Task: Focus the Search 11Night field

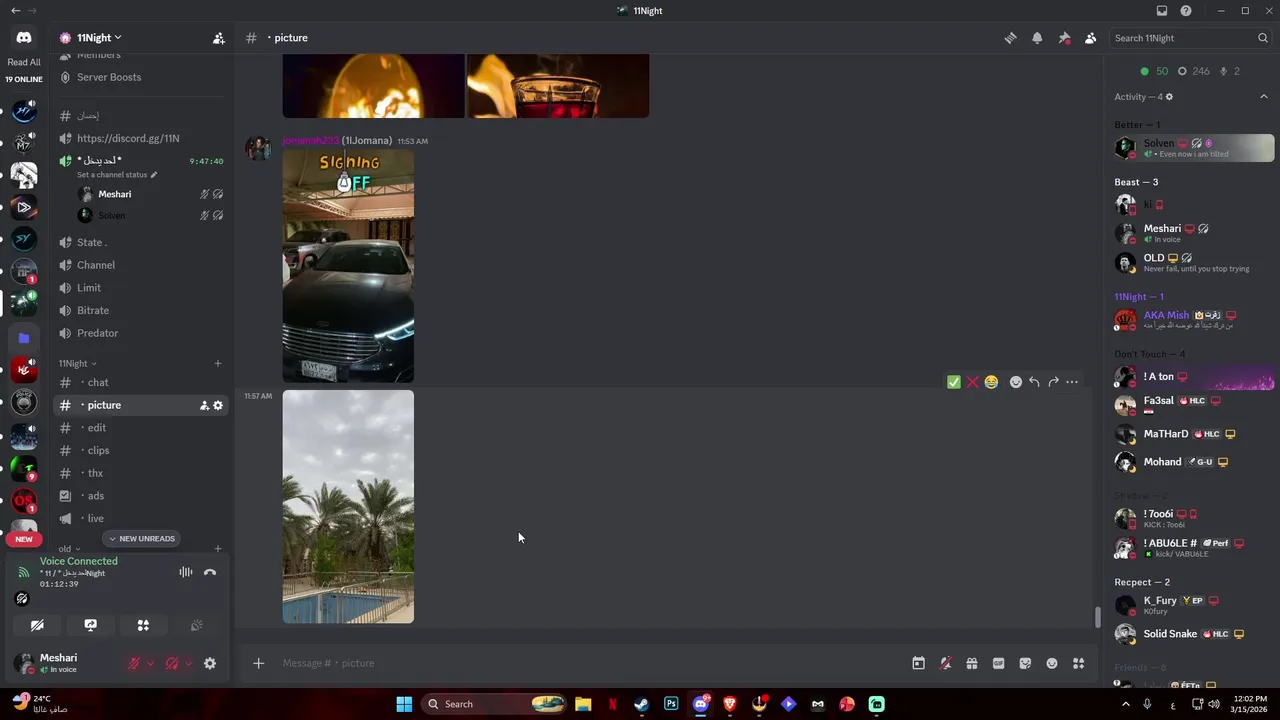Action: (1190, 38)
